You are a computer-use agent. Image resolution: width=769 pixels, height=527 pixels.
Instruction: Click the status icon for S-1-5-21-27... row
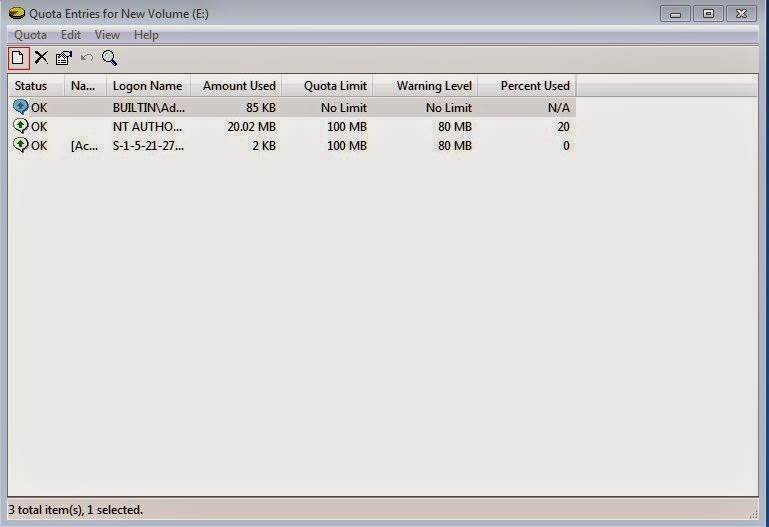coord(21,145)
